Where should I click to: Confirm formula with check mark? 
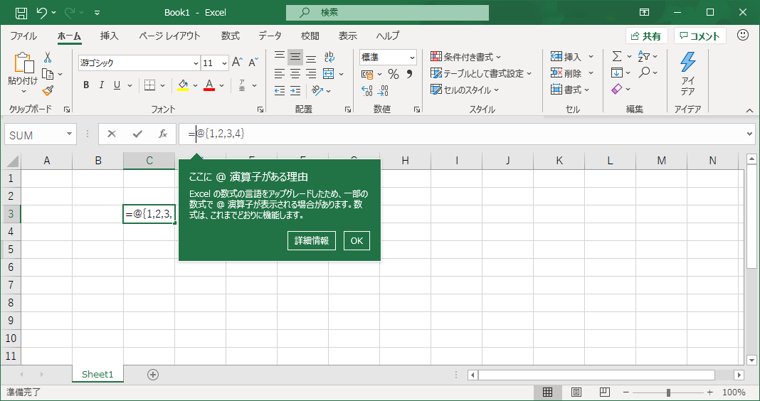pyautogui.click(x=137, y=134)
